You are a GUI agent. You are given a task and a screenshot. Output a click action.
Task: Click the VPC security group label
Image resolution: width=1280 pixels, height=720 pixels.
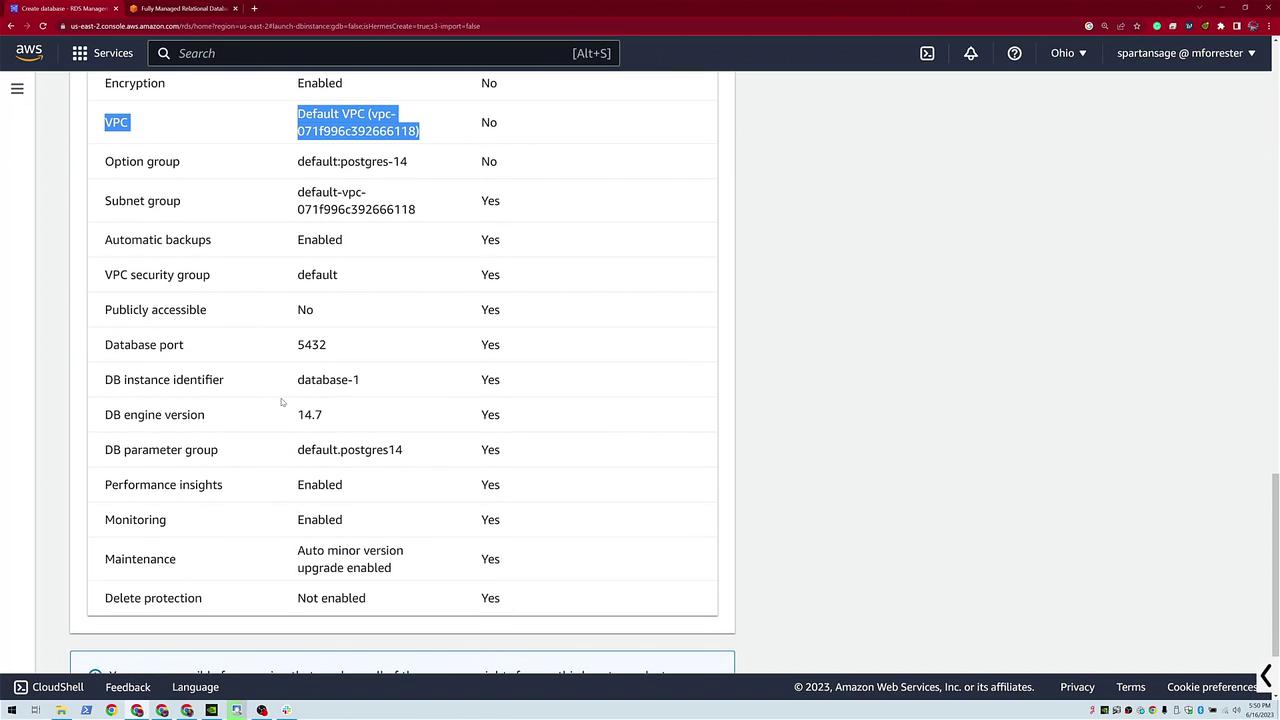(157, 275)
